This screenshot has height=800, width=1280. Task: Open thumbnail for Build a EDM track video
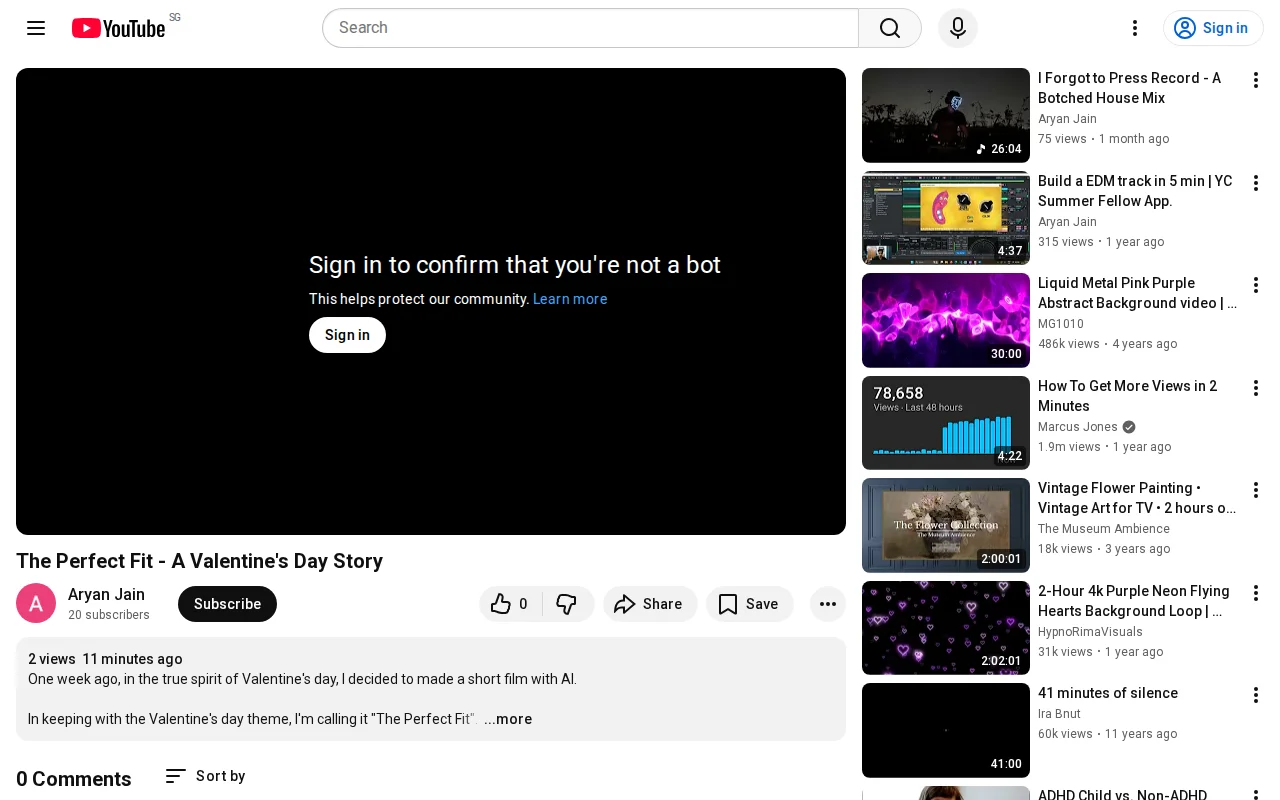946,218
